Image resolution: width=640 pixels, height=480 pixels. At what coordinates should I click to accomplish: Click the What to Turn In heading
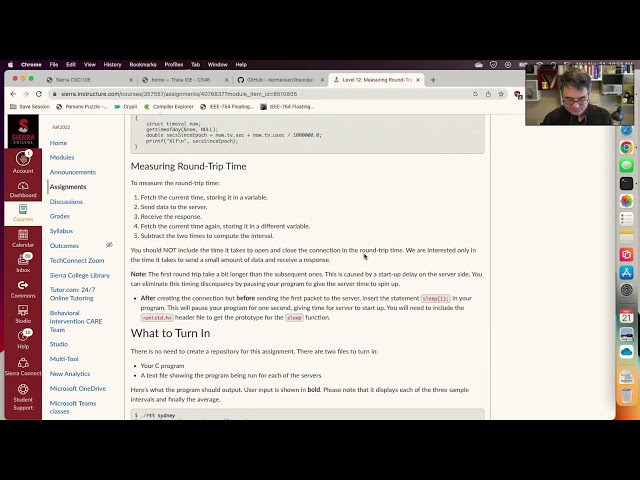point(170,333)
